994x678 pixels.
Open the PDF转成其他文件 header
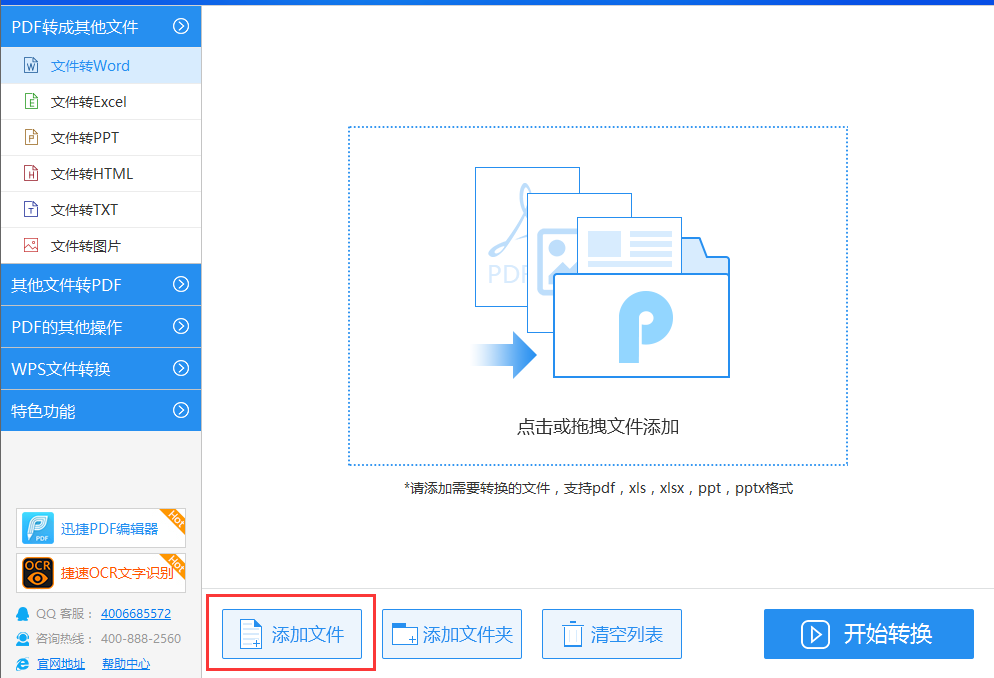point(101,26)
